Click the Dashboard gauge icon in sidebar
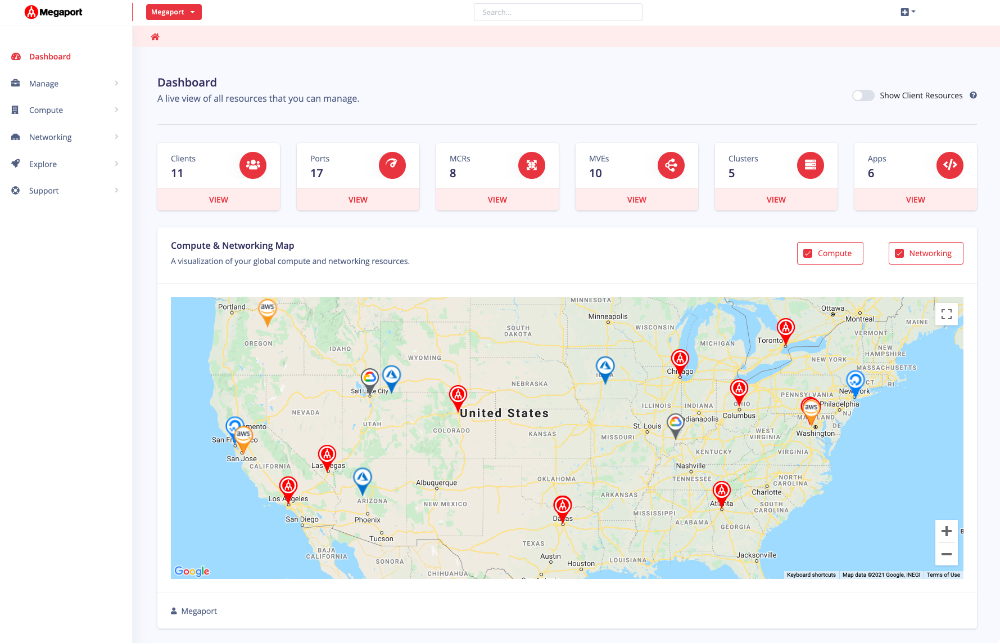Image resolution: width=1000 pixels, height=644 pixels. click(x=16, y=57)
